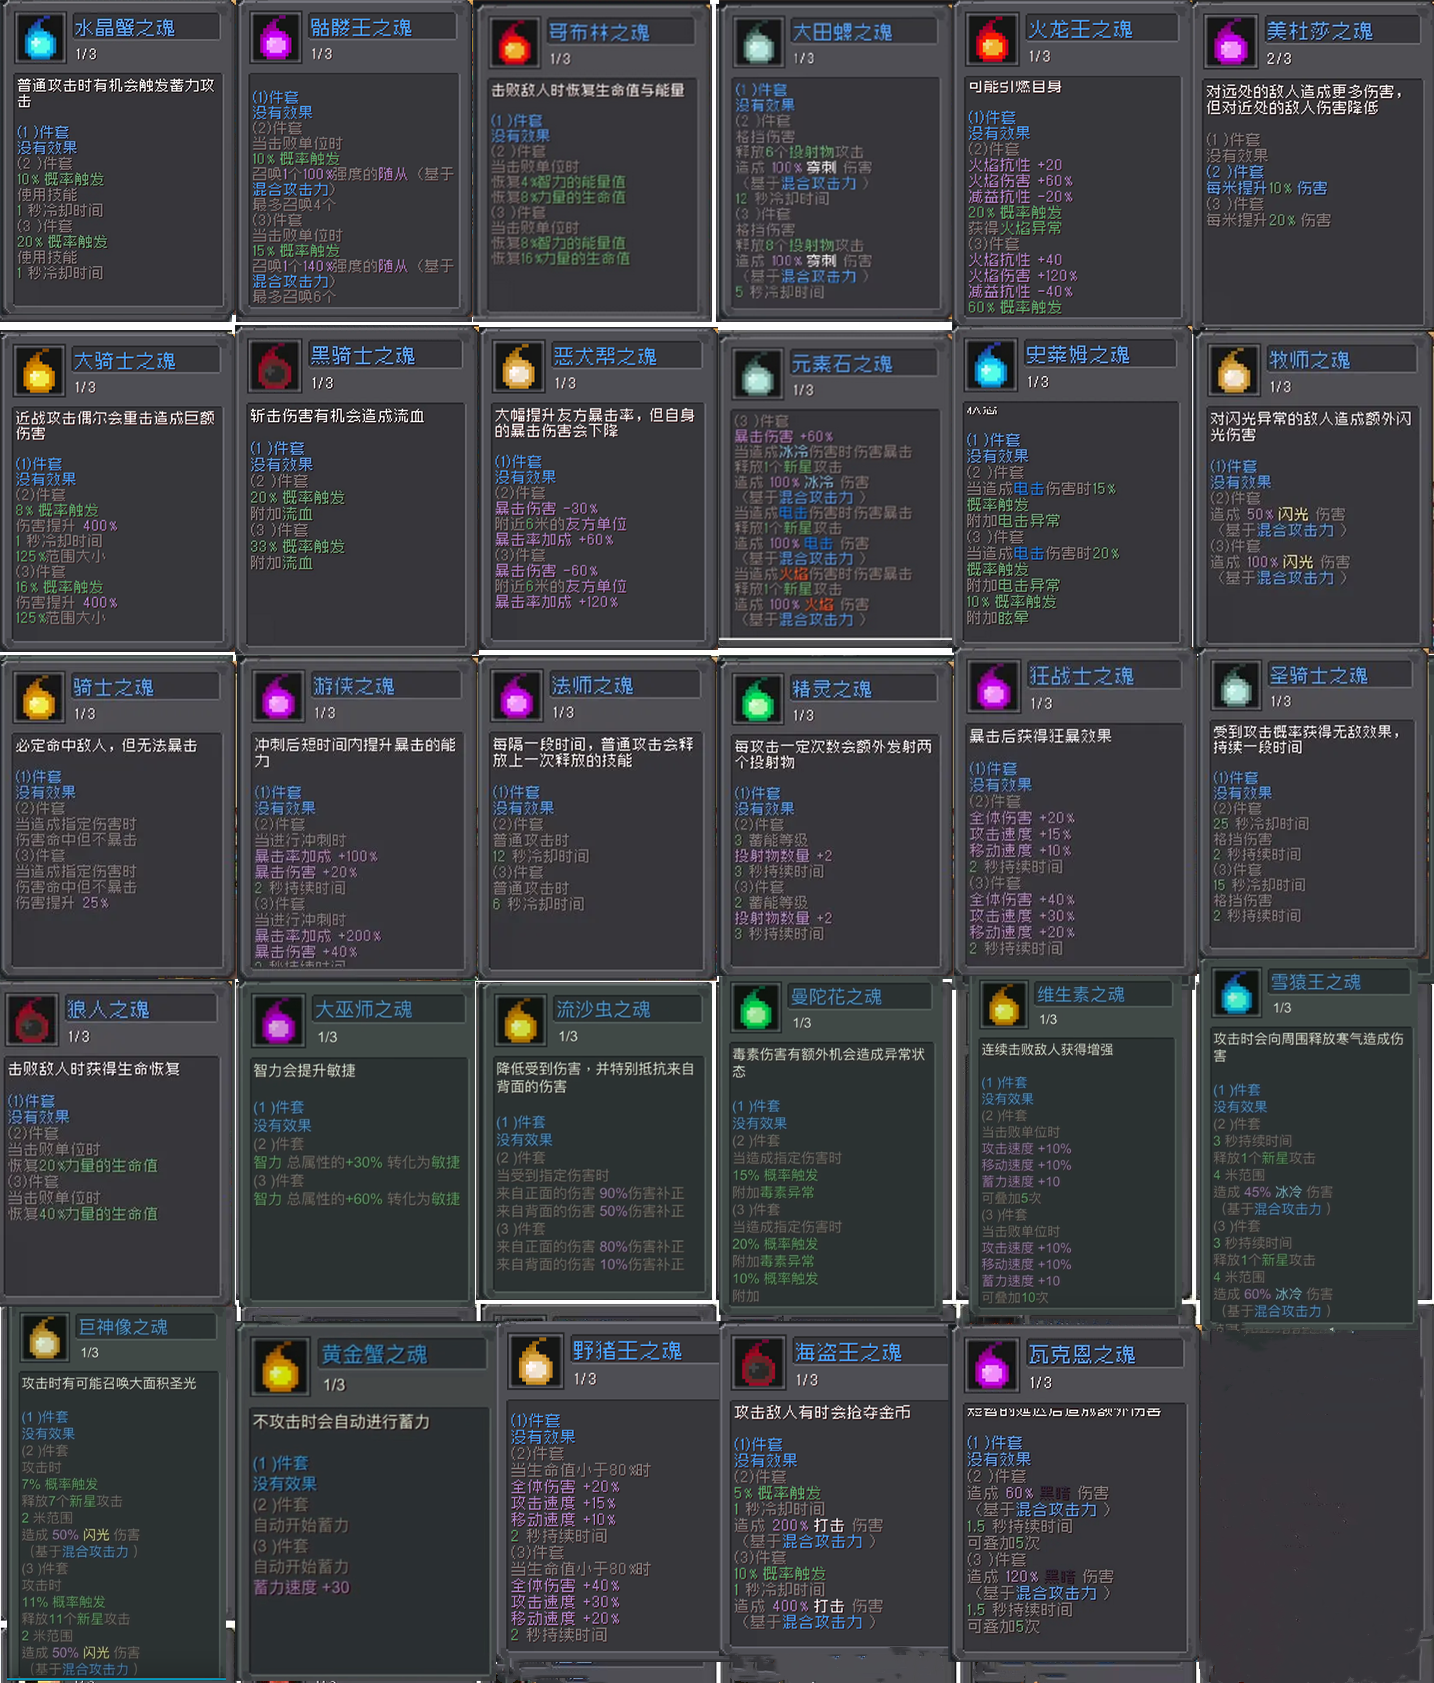Click the 火龙王之魂 title text
This screenshot has width=1434, height=1683.
click(x=1080, y=29)
